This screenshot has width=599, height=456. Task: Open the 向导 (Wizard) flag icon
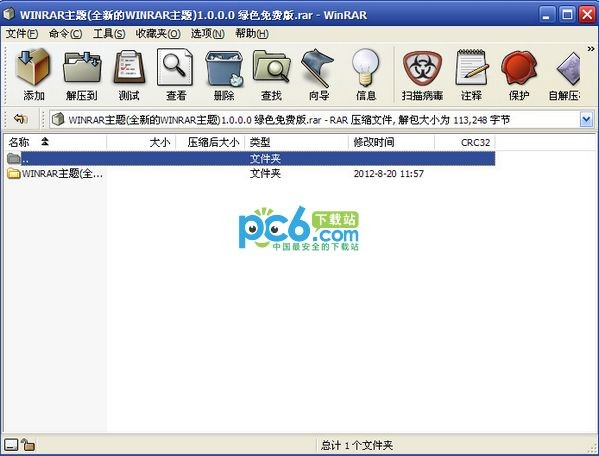(318, 68)
